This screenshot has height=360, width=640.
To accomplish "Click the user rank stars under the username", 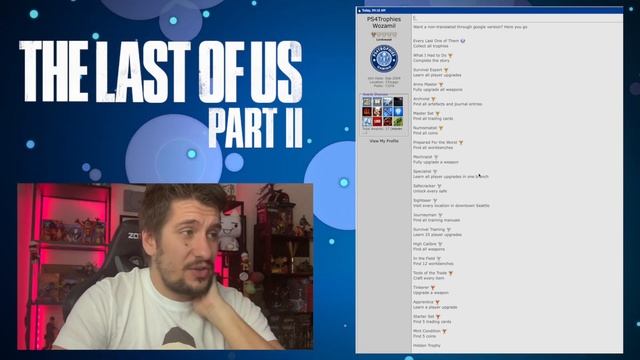I will click(384, 35).
